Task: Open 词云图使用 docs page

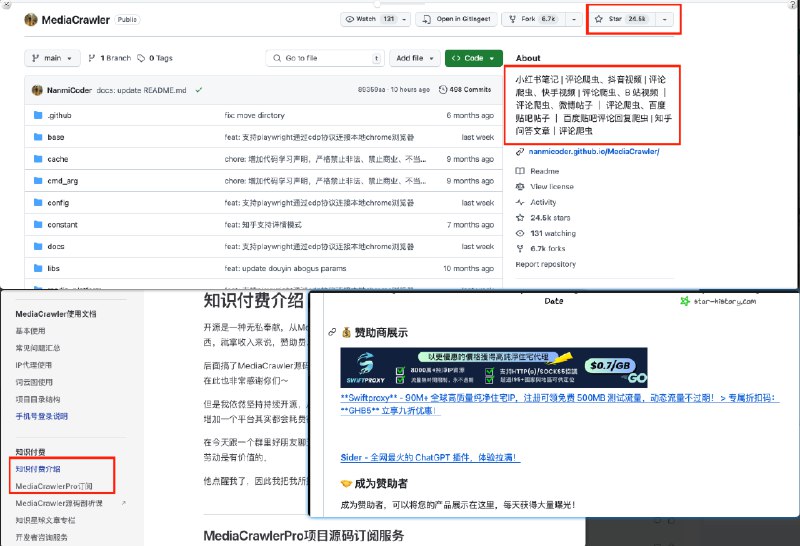Action: pyautogui.click(x=34, y=382)
